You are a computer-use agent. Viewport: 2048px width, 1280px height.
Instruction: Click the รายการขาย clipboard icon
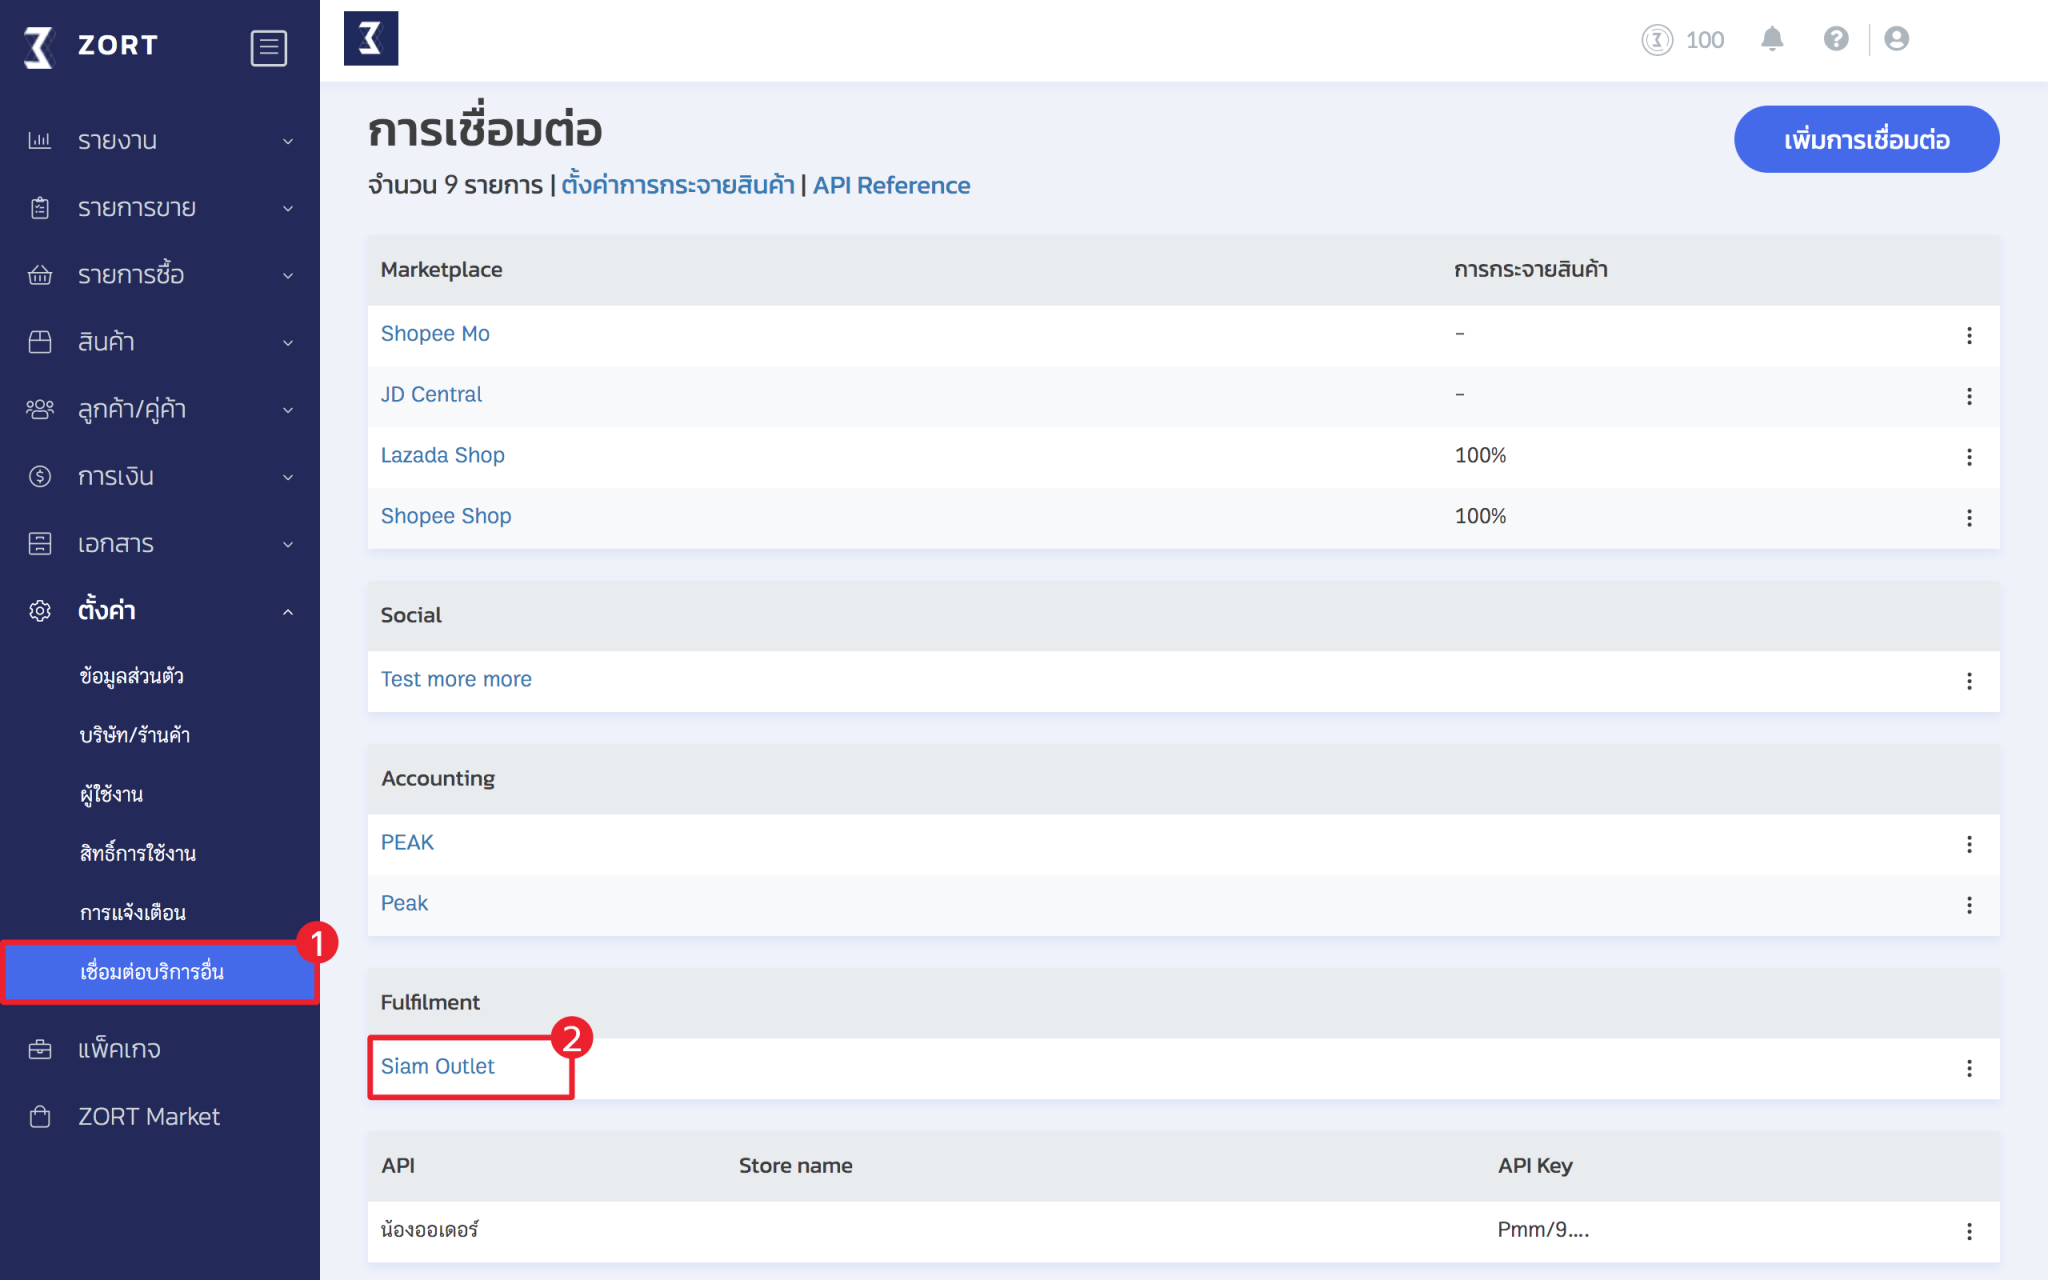click(x=40, y=208)
